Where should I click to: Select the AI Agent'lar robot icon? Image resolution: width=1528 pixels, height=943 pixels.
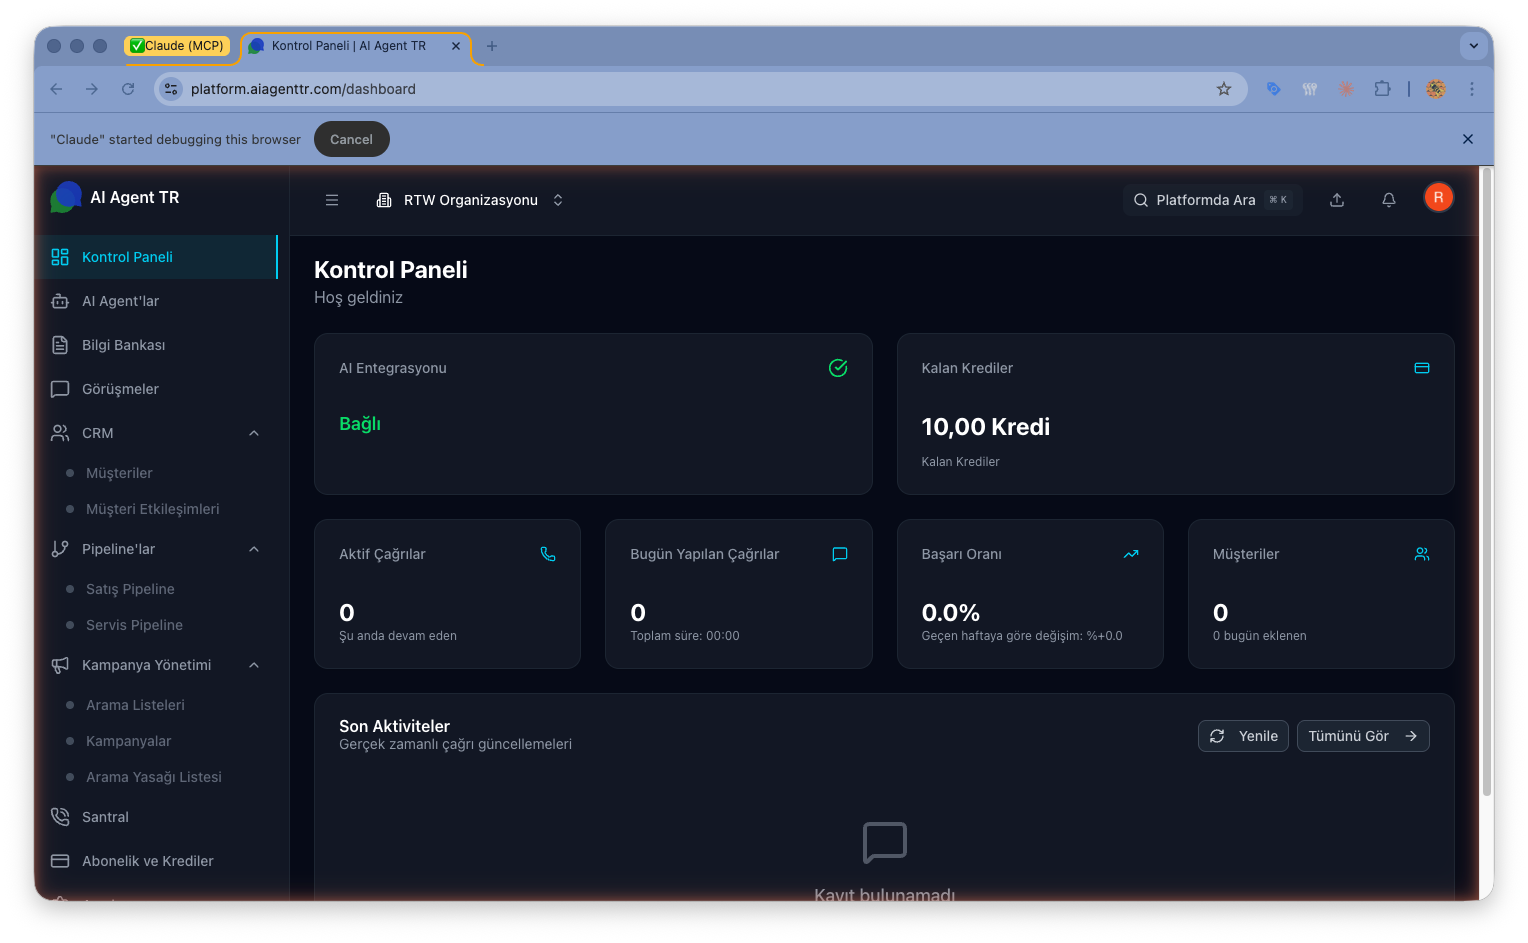60,301
